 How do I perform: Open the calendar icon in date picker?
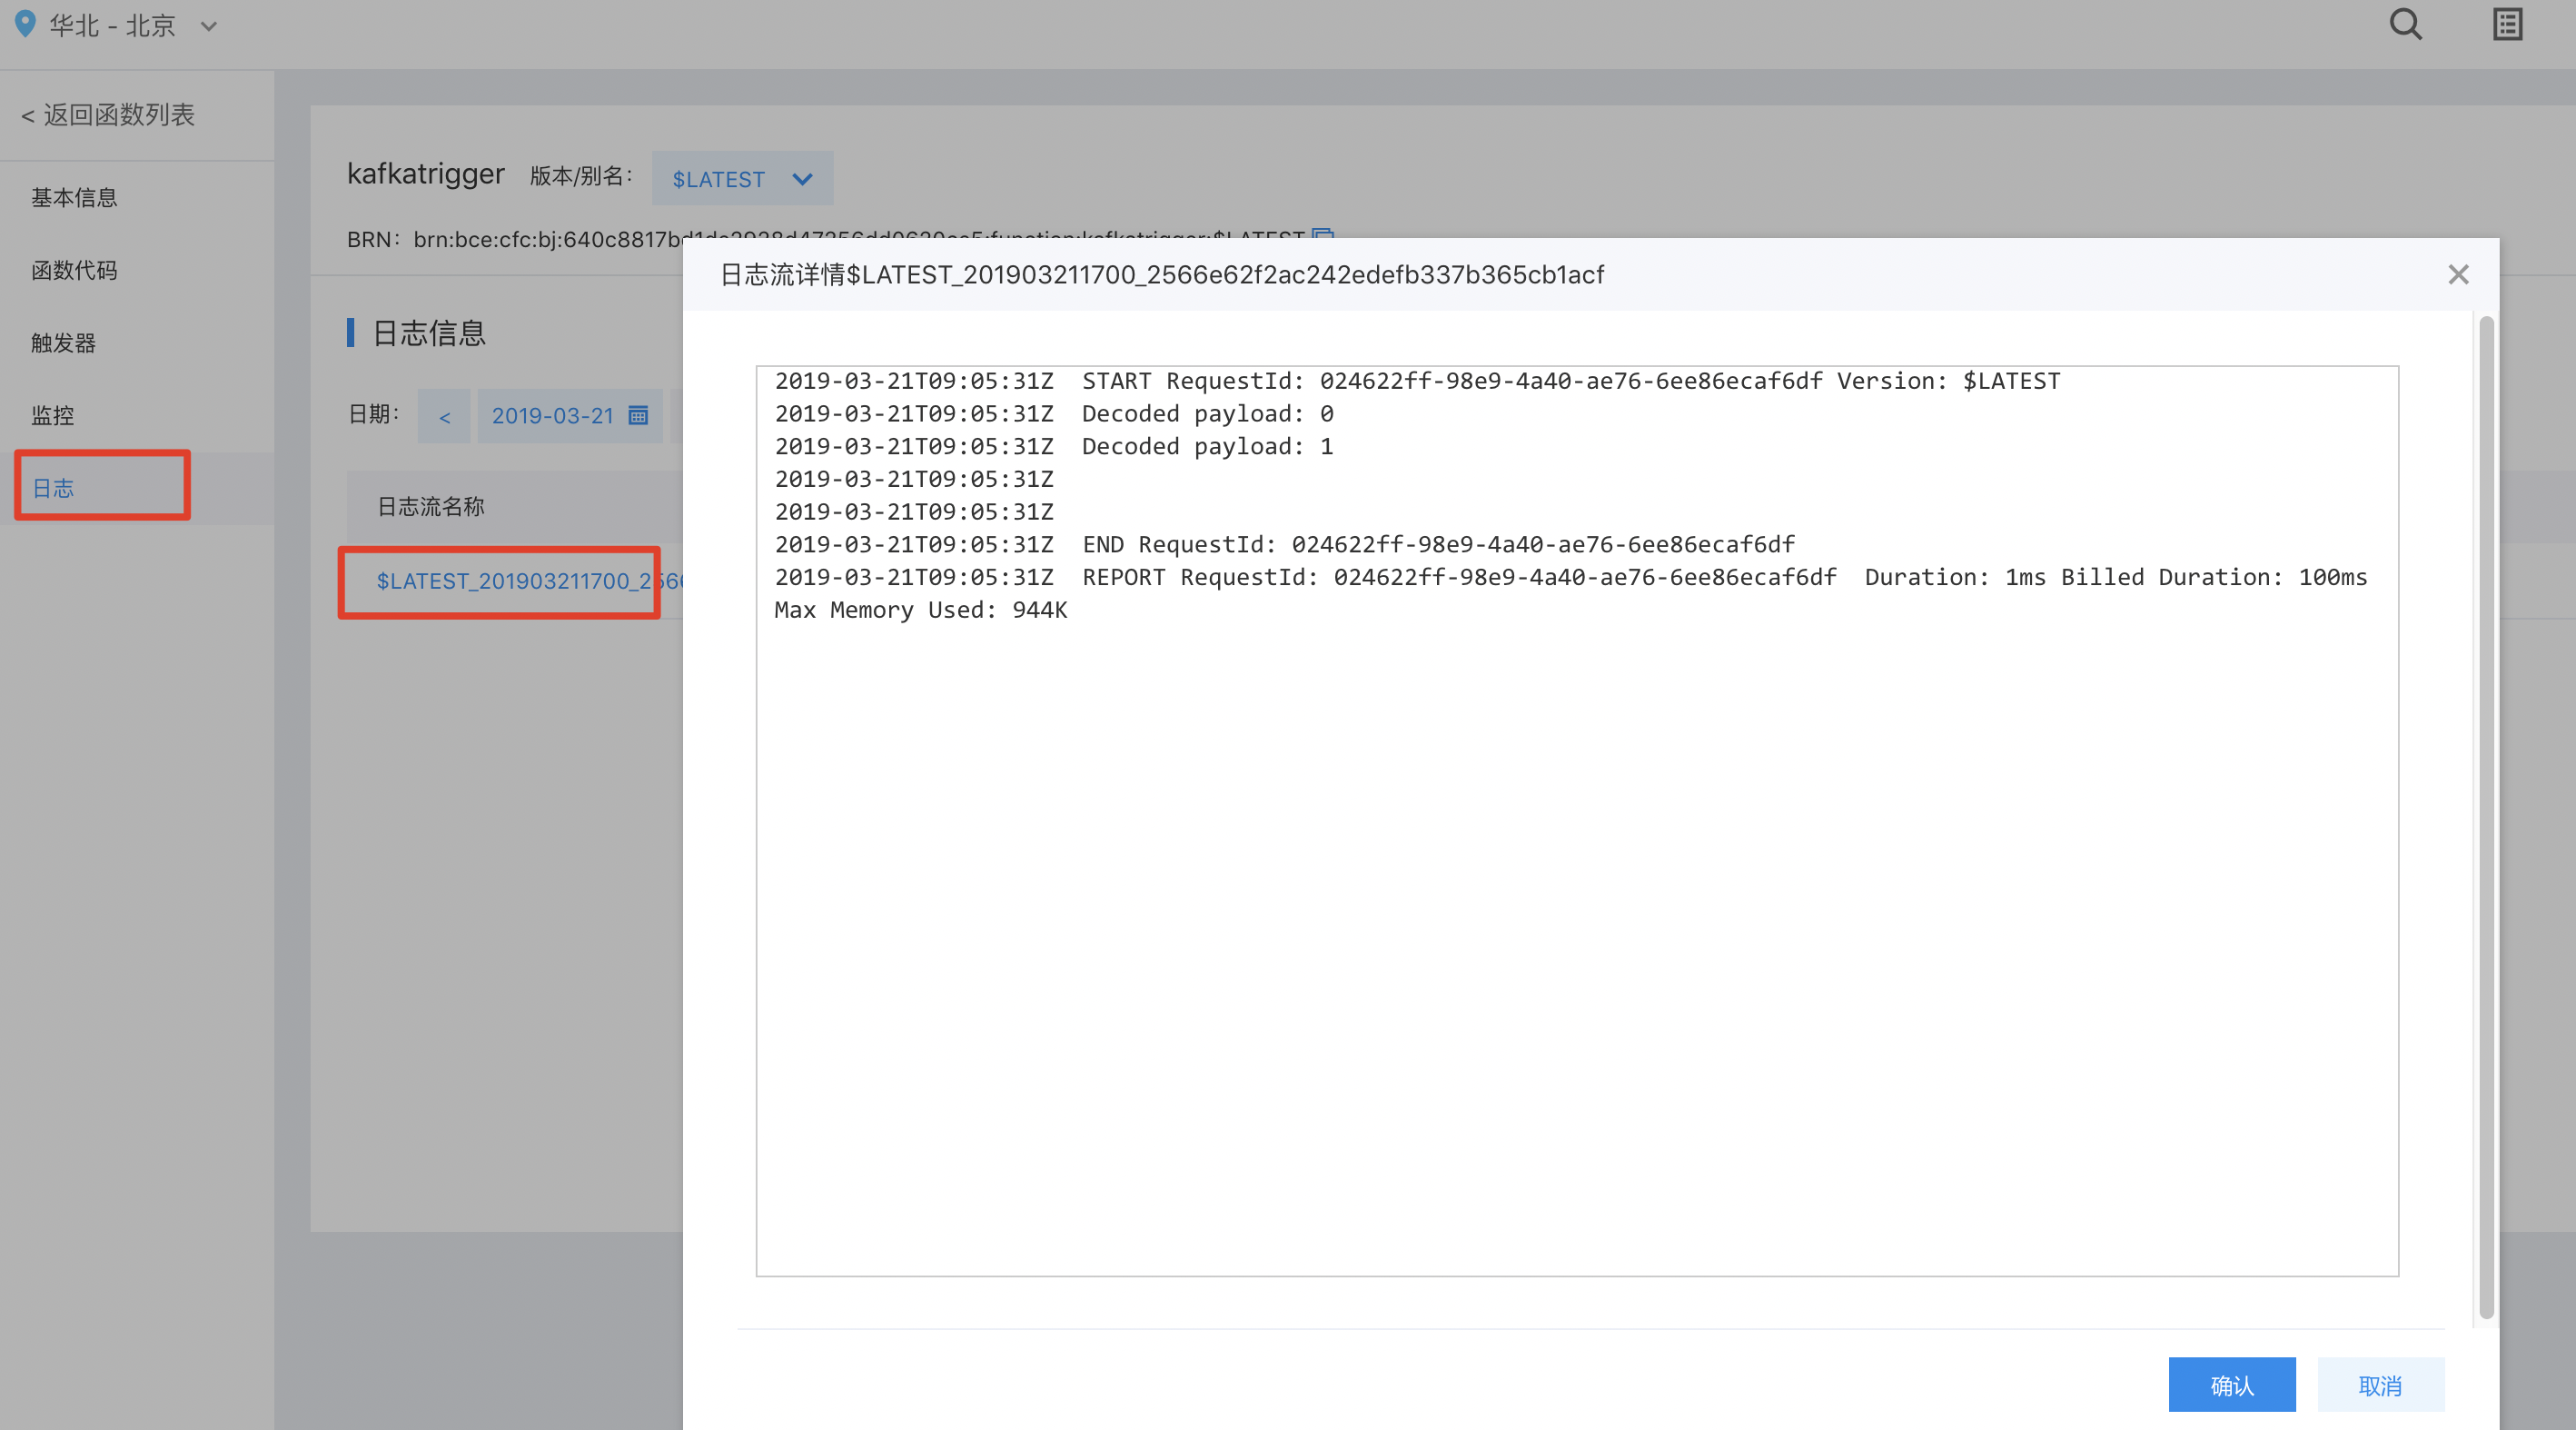pyautogui.click(x=638, y=415)
